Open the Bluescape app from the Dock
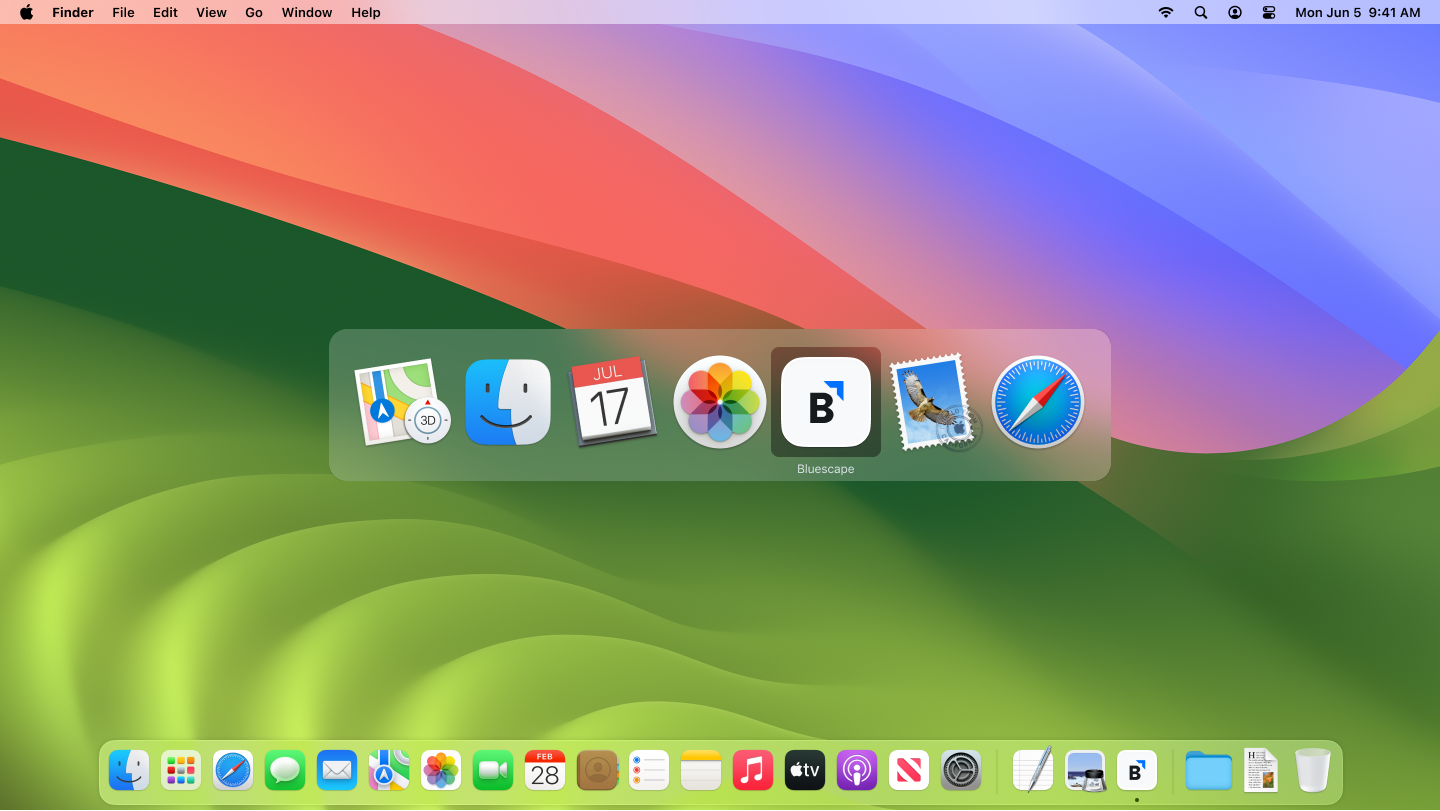This screenshot has width=1440, height=811. coord(1136,770)
